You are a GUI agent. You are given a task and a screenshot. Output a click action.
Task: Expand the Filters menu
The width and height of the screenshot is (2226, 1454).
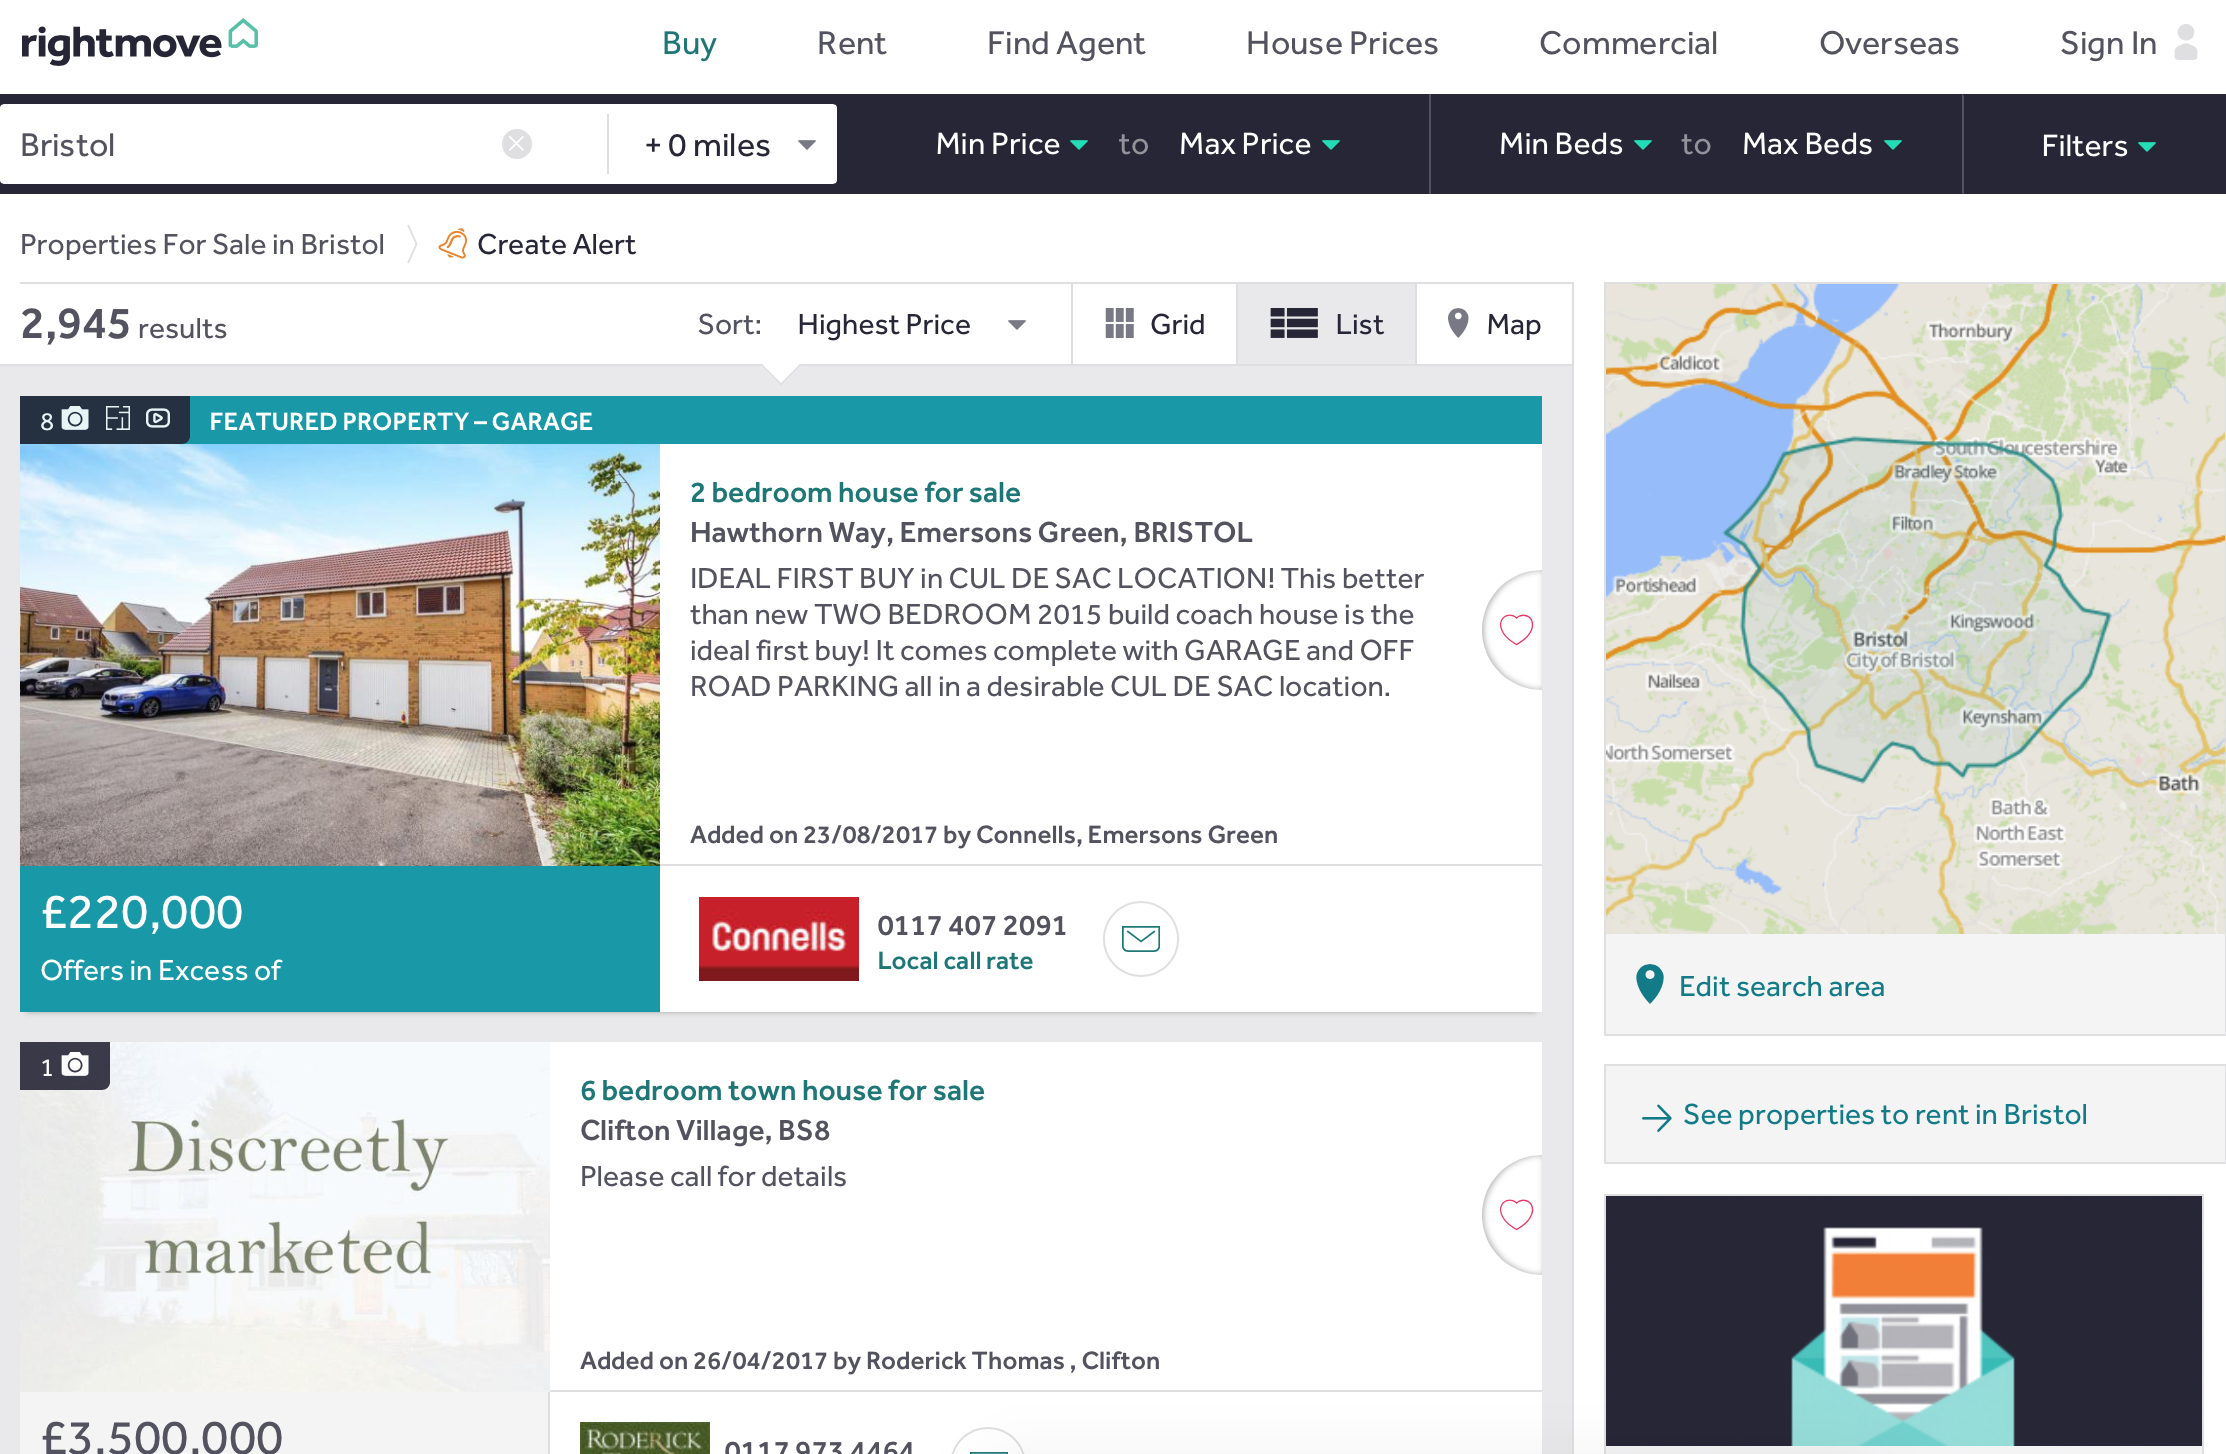coord(2097,146)
